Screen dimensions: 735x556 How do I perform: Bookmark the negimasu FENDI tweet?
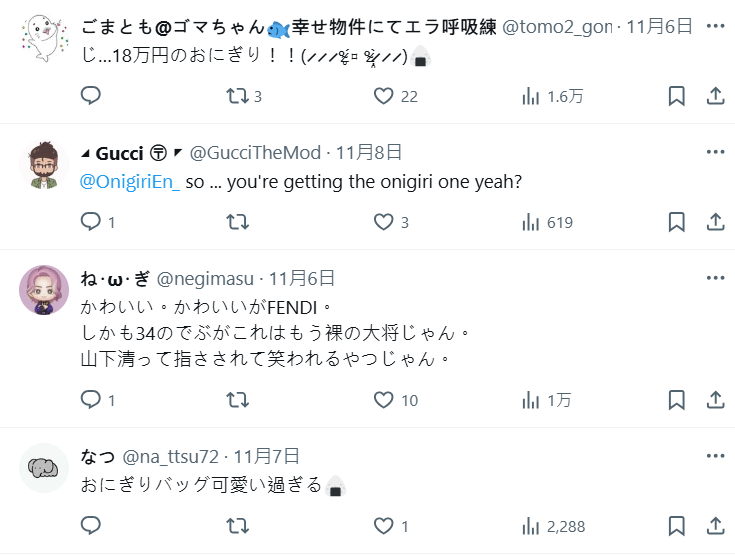coord(676,400)
